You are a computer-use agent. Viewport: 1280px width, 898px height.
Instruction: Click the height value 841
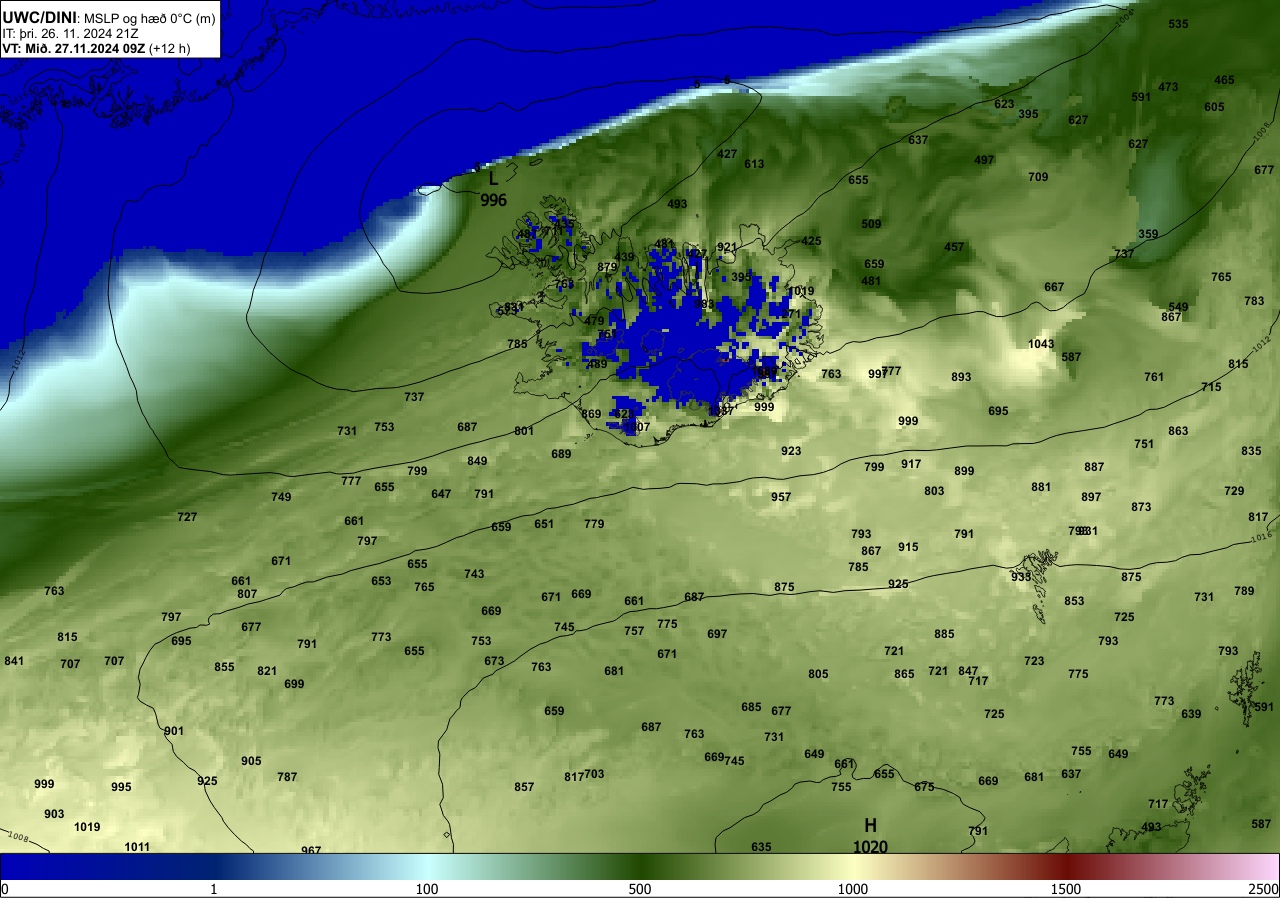tap(15, 662)
